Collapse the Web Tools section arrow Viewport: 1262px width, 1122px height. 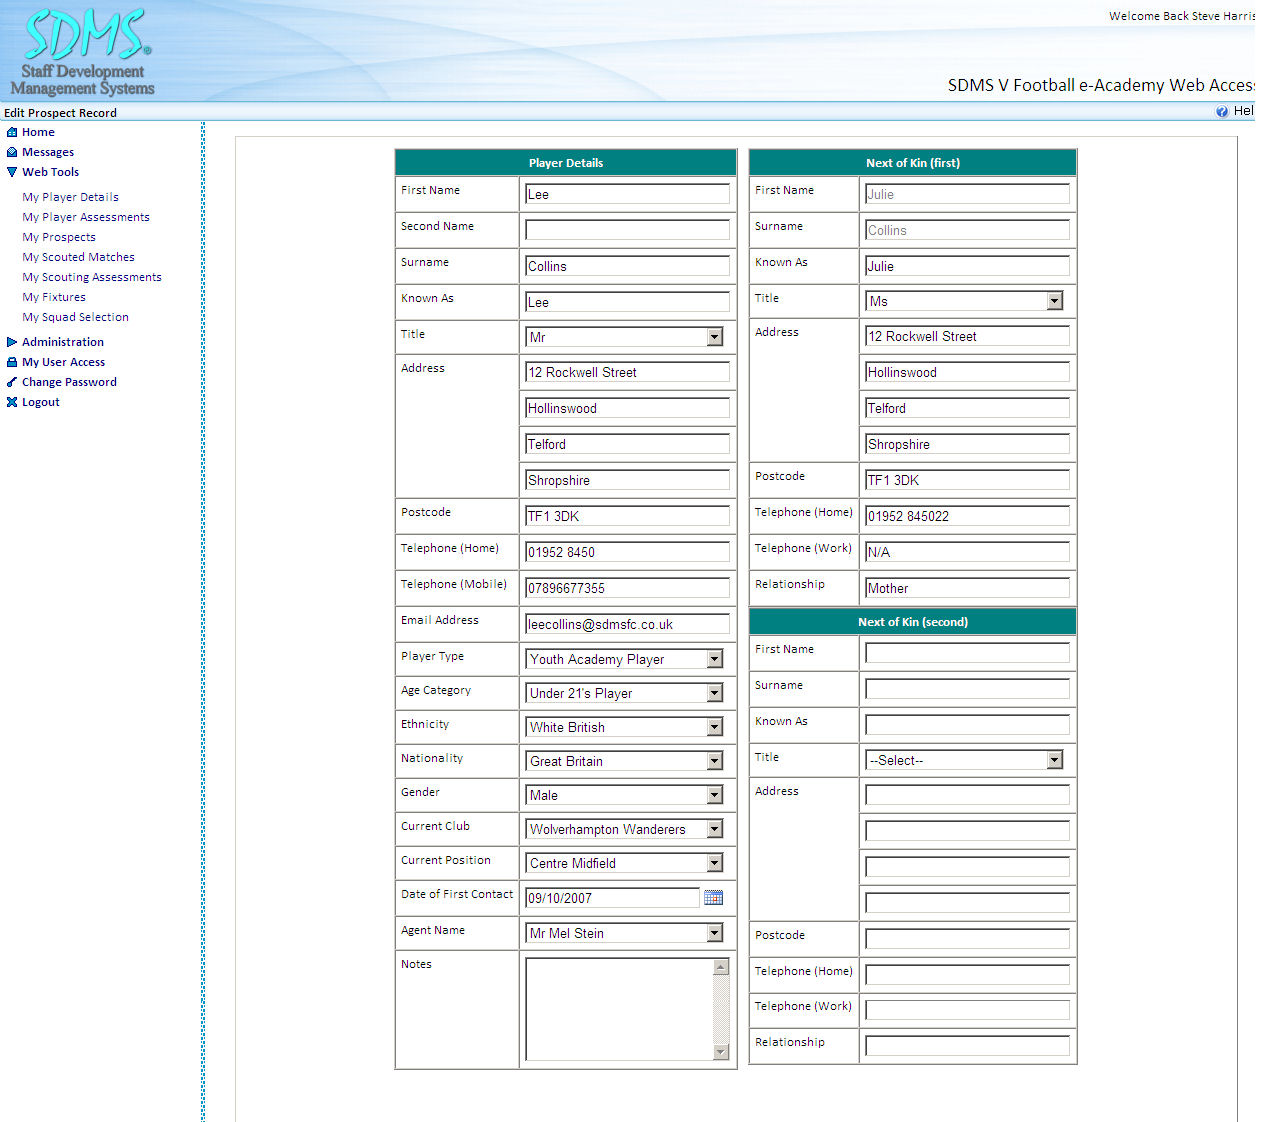coord(12,172)
